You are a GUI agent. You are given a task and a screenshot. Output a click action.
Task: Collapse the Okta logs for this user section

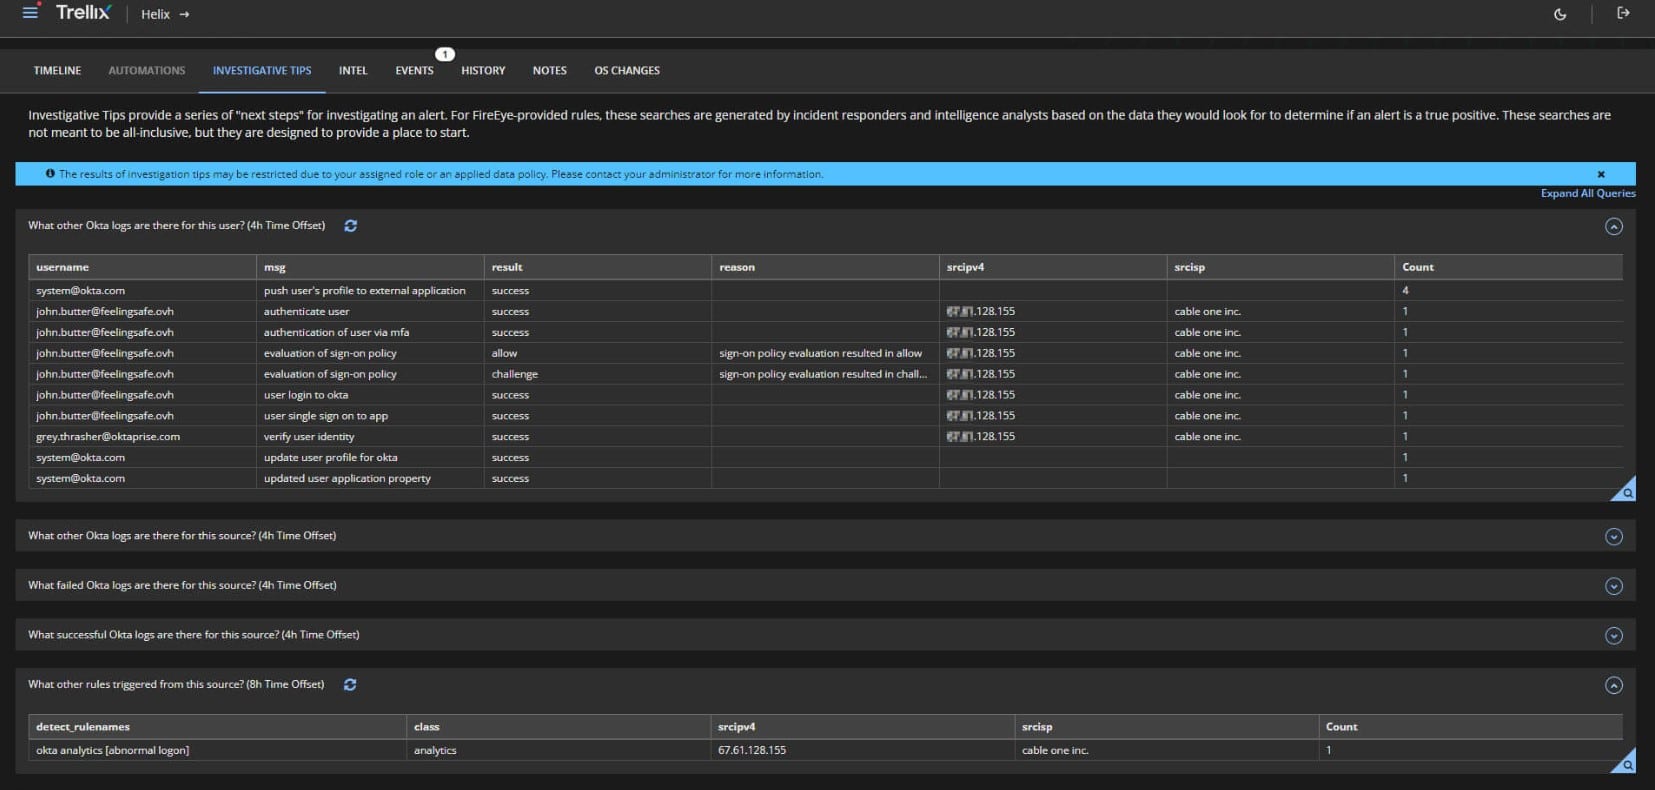[1614, 227]
